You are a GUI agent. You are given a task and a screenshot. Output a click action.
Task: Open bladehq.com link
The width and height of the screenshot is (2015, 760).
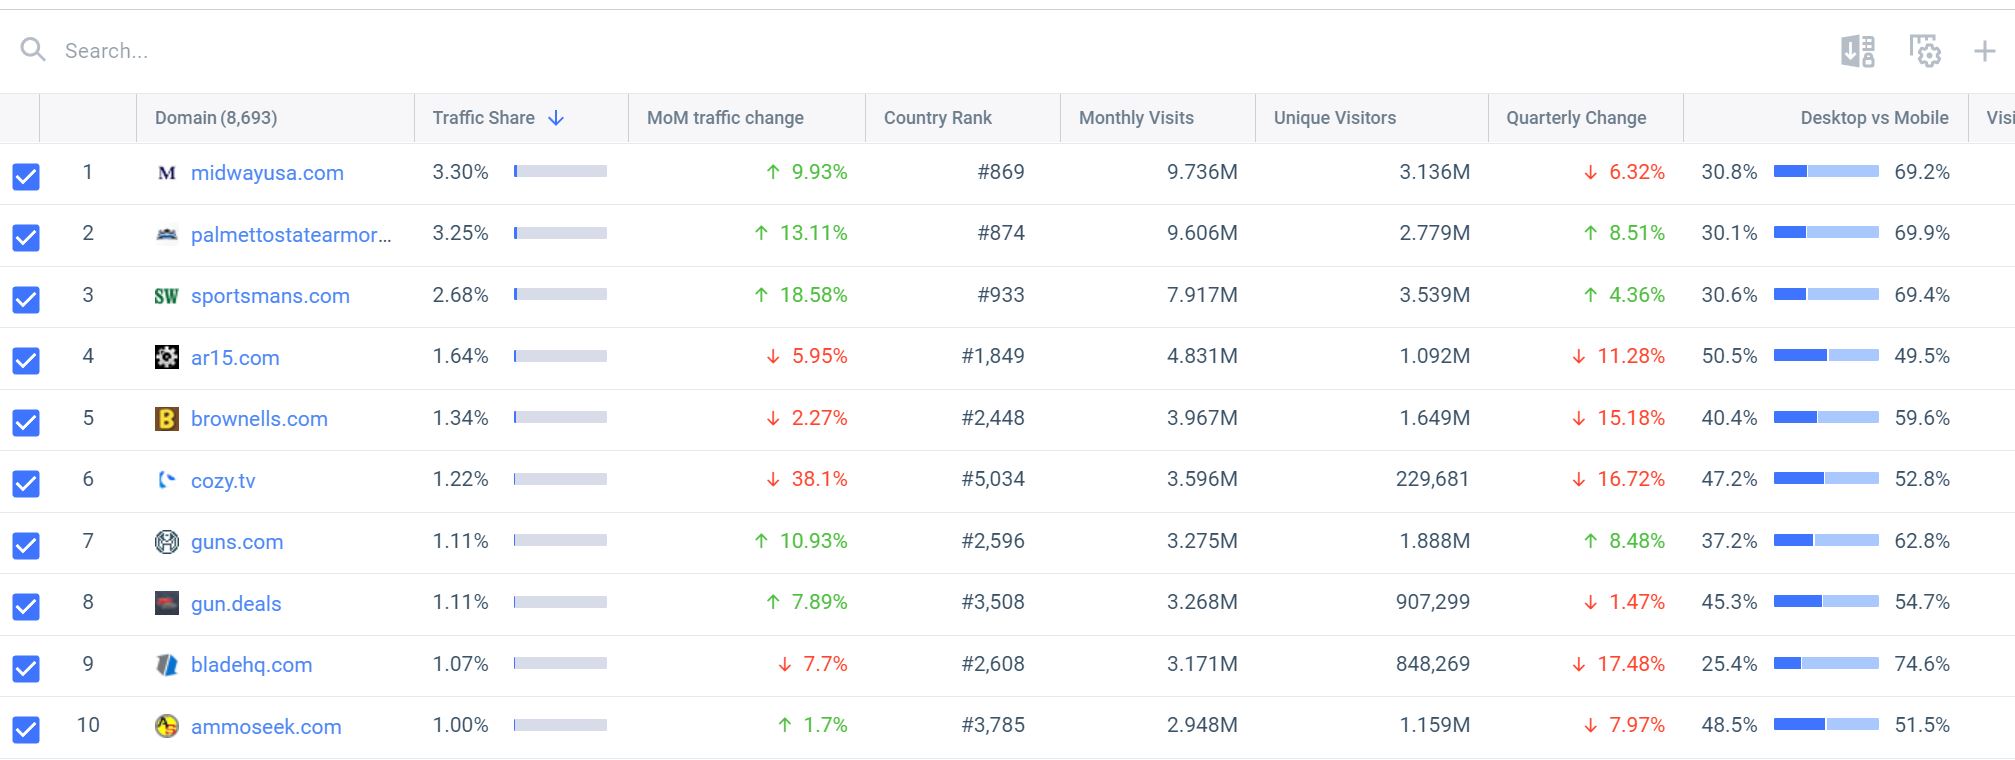(x=251, y=665)
